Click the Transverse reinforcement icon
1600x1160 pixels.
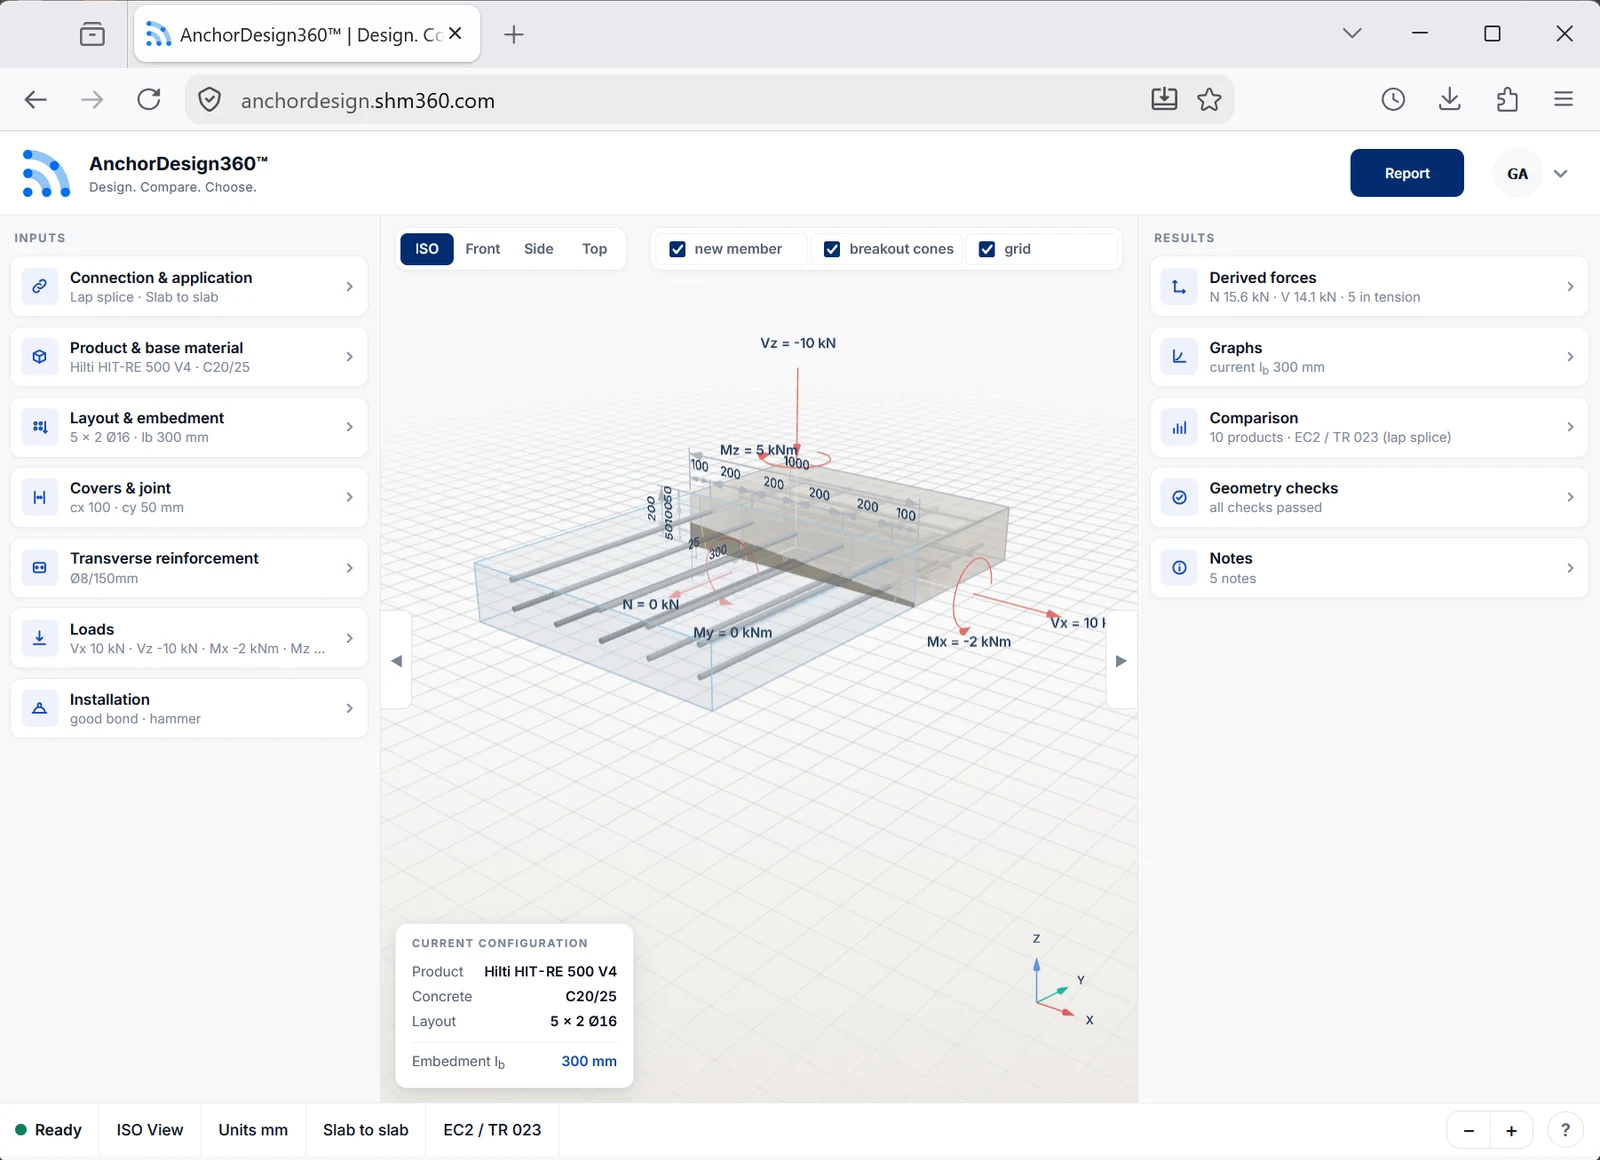39,568
